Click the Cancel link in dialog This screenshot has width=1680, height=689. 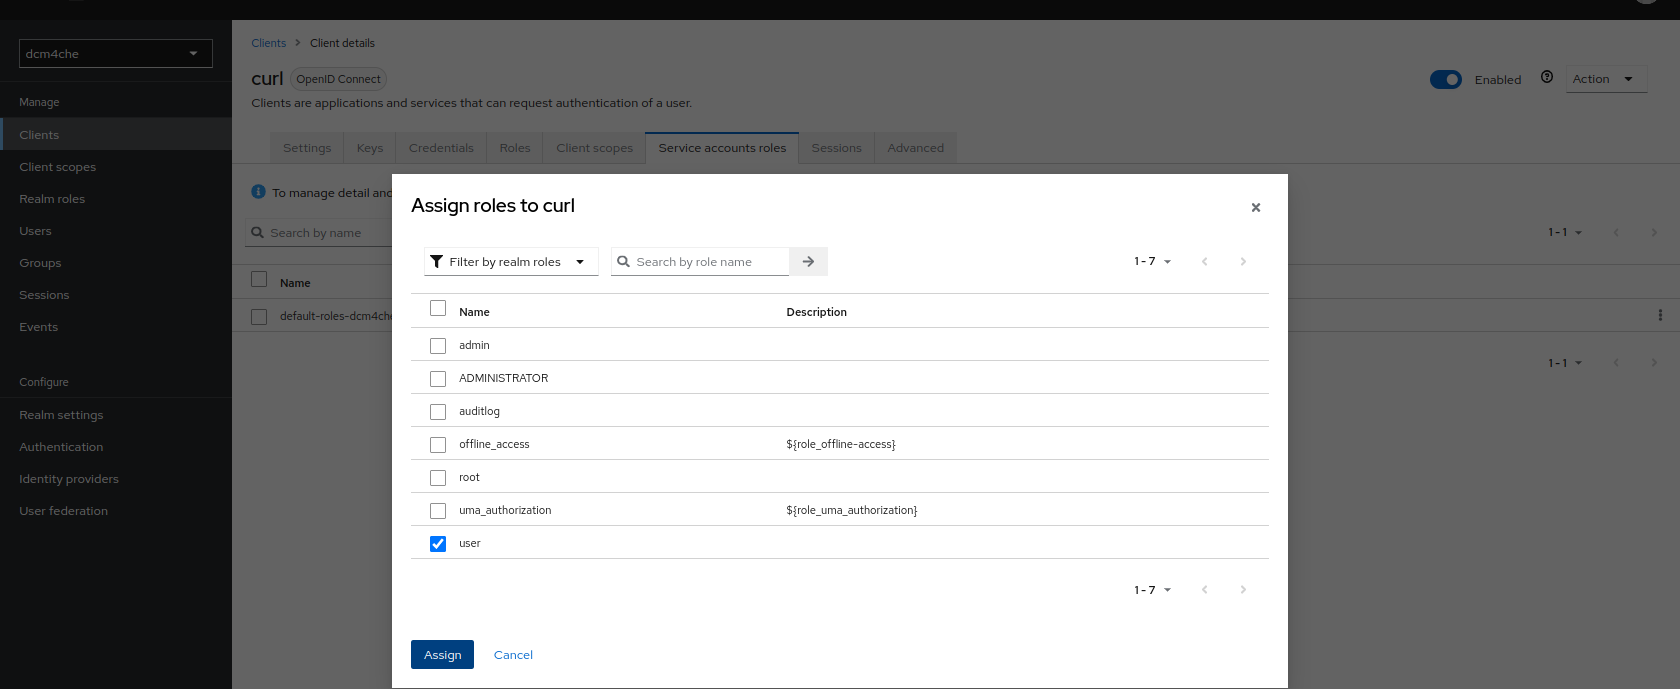tap(513, 655)
